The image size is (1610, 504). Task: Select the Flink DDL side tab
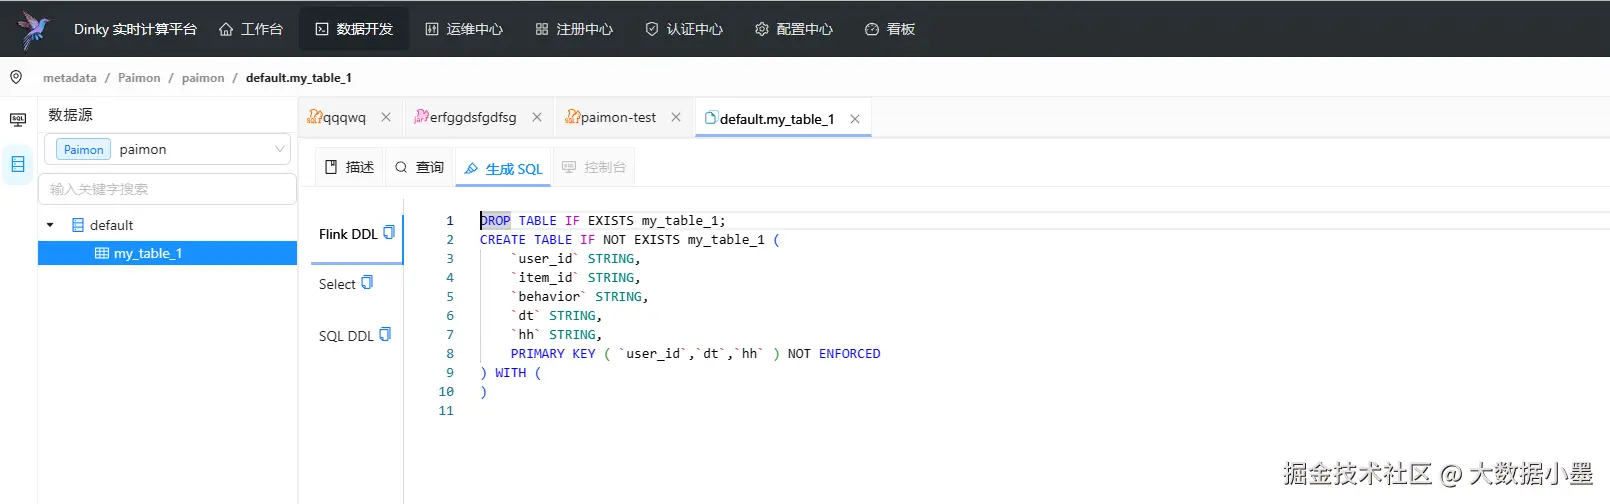pyautogui.click(x=348, y=234)
